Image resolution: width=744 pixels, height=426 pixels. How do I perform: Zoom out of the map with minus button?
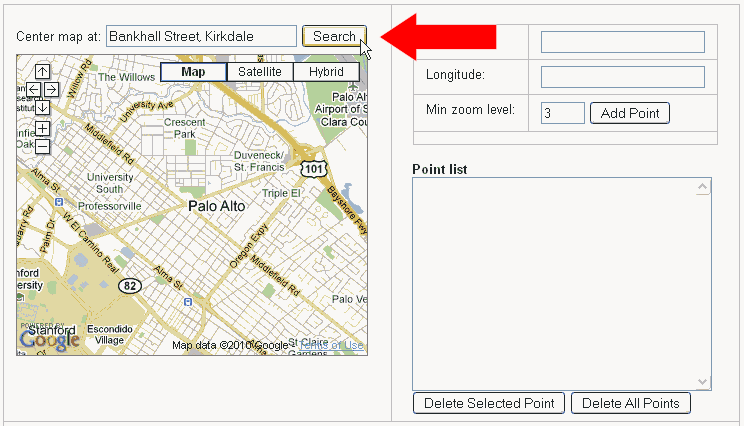[x=42, y=146]
